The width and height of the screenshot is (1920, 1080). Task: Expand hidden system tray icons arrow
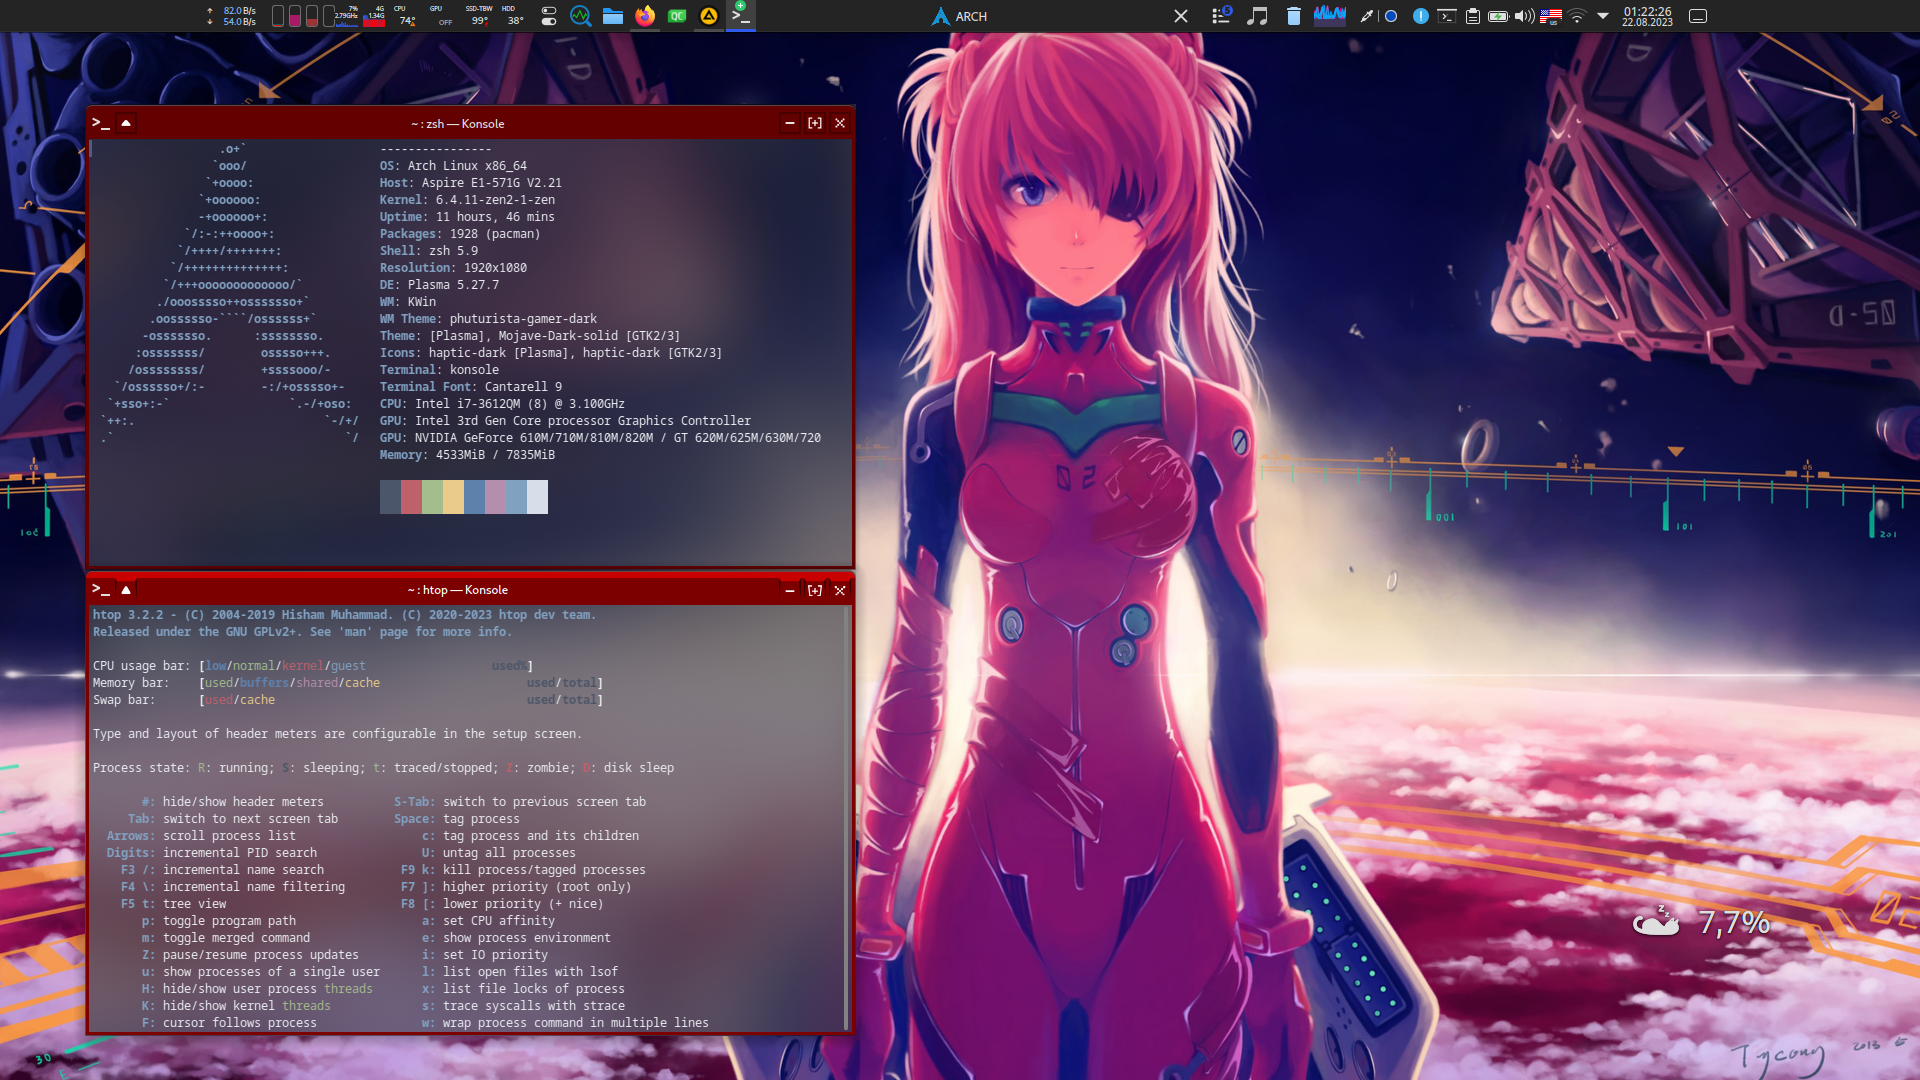(1603, 16)
